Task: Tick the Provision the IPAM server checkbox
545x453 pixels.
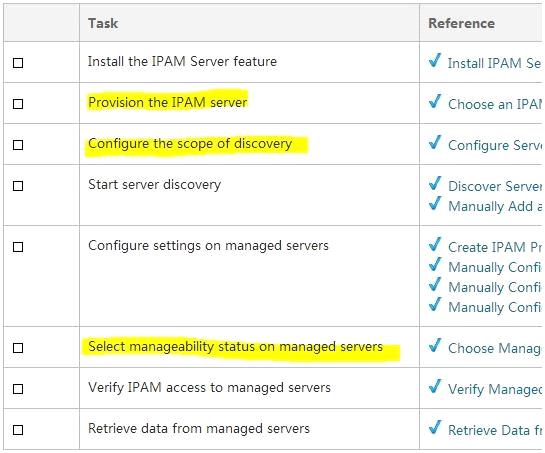Action: (x=18, y=104)
